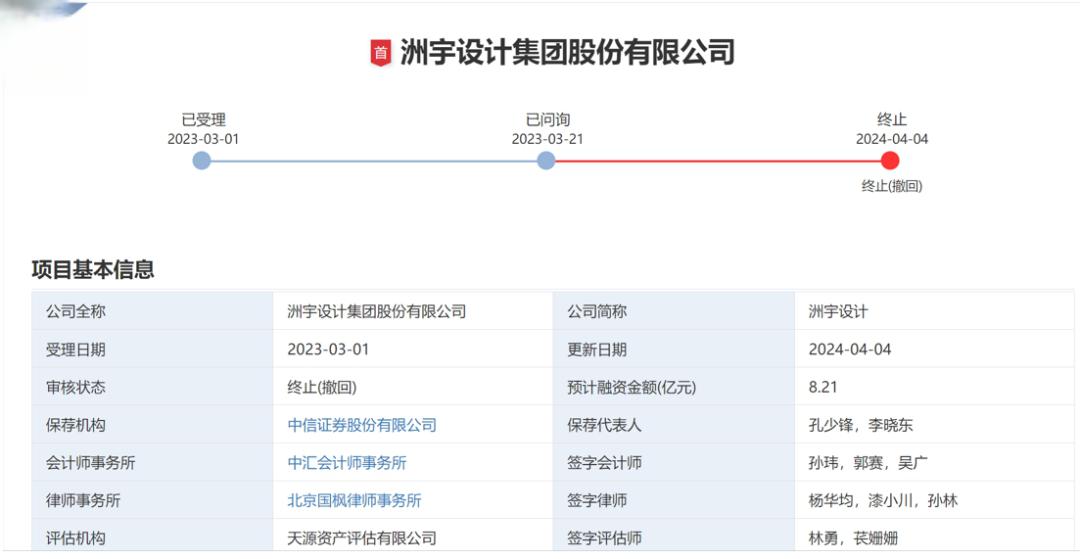The height and width of the screenshot is (559, 1080).
Task: Click the 保荐机构 label cell
Action: (152, 425)
